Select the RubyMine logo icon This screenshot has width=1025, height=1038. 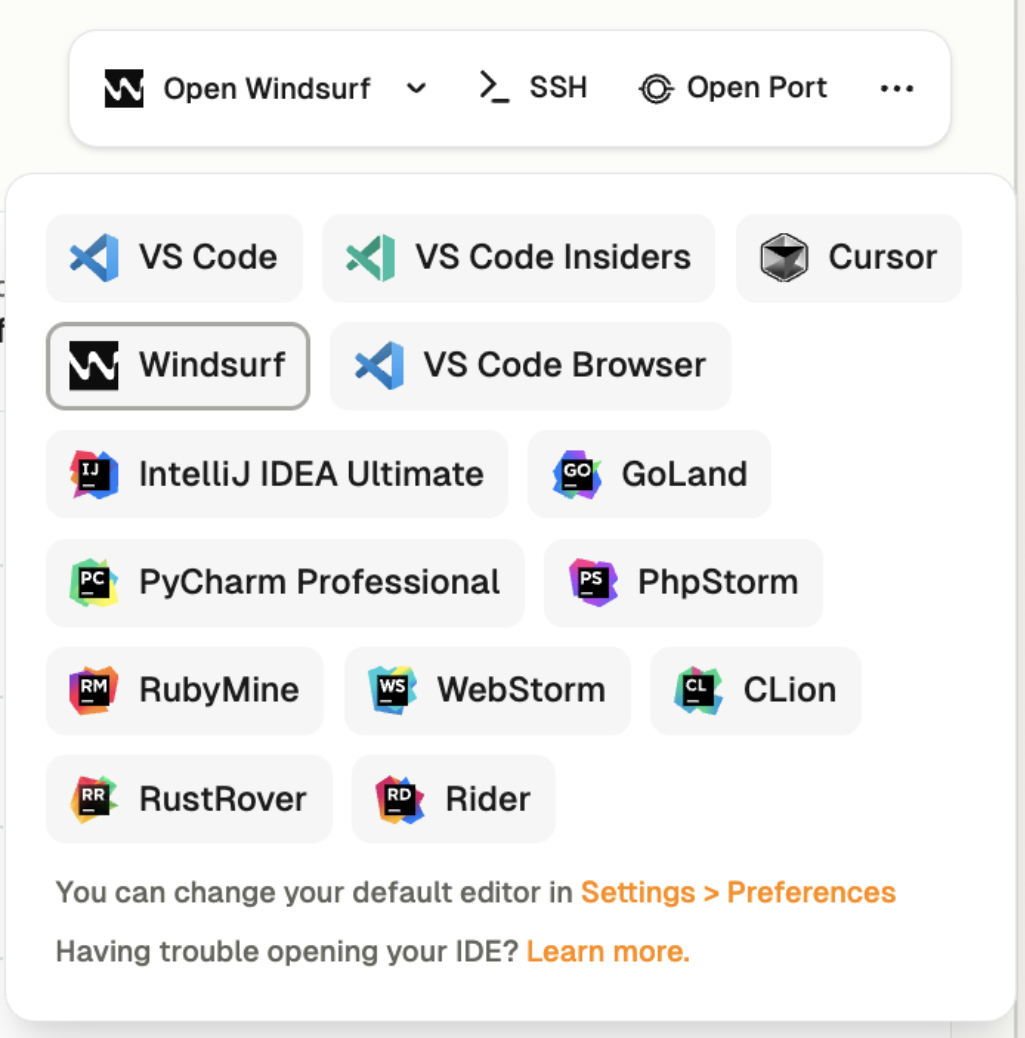[x=94, y=691]
